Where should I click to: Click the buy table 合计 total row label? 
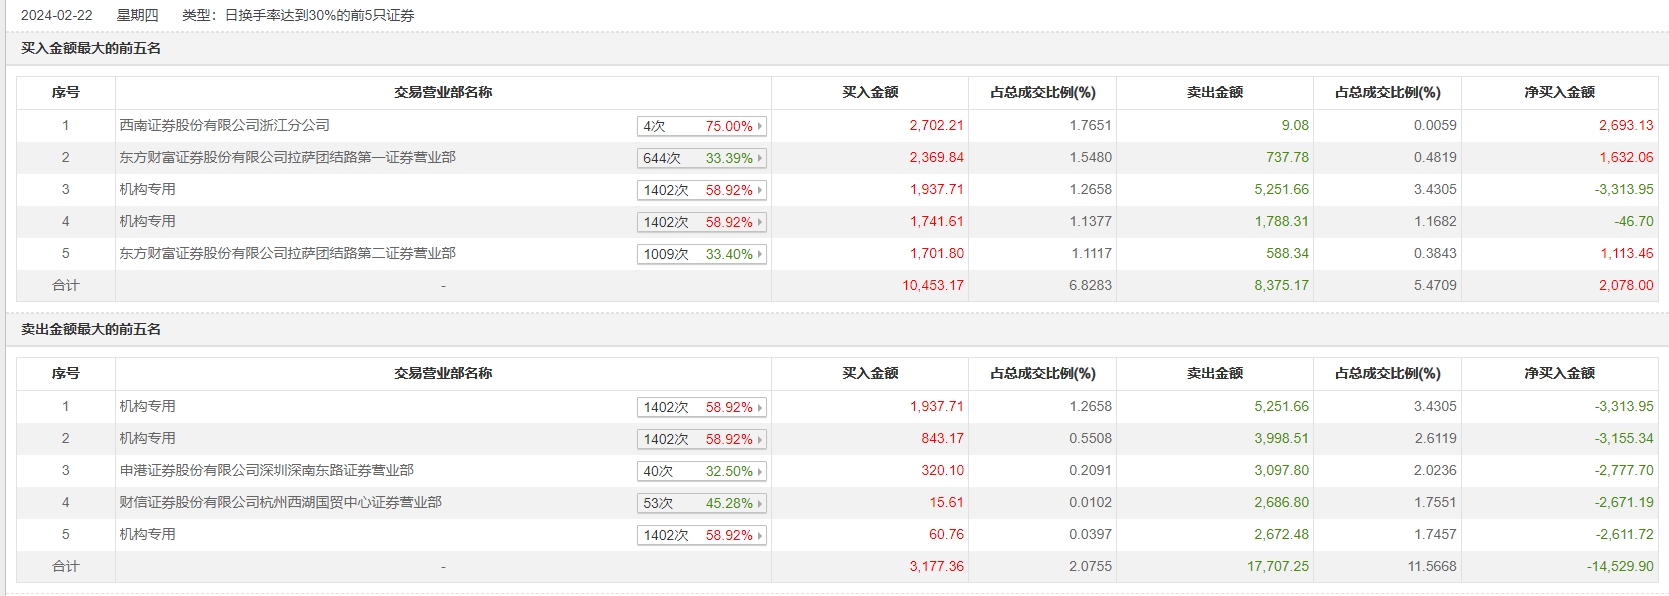click(66, 285)
